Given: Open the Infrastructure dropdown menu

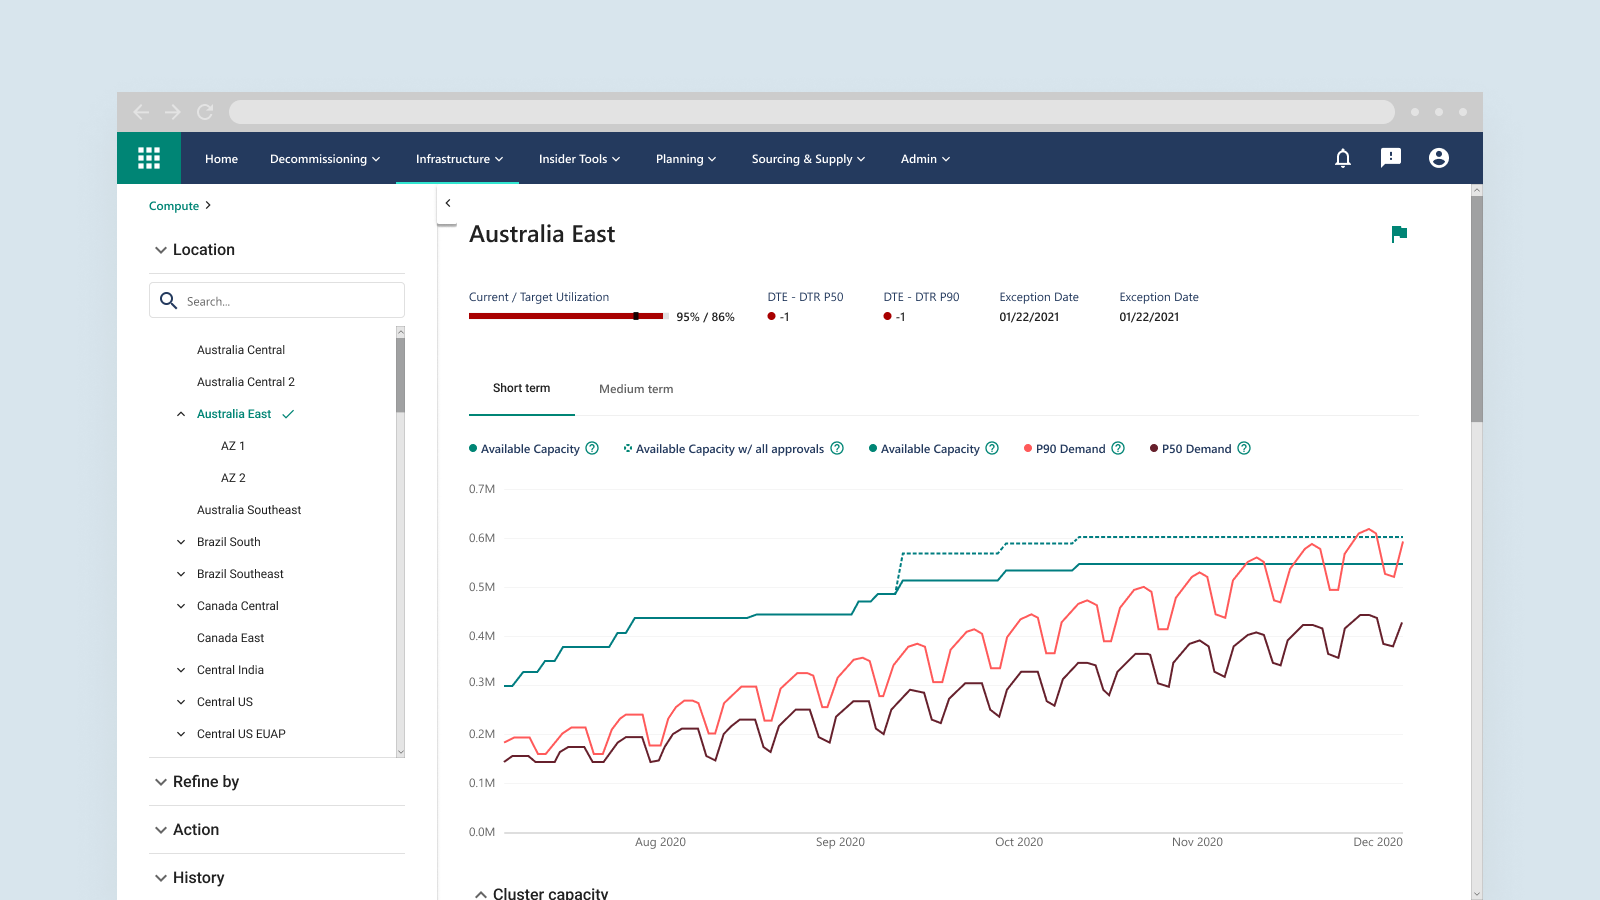Looking at the screenshot, I should pyautogui.click(x=459, y=159).
